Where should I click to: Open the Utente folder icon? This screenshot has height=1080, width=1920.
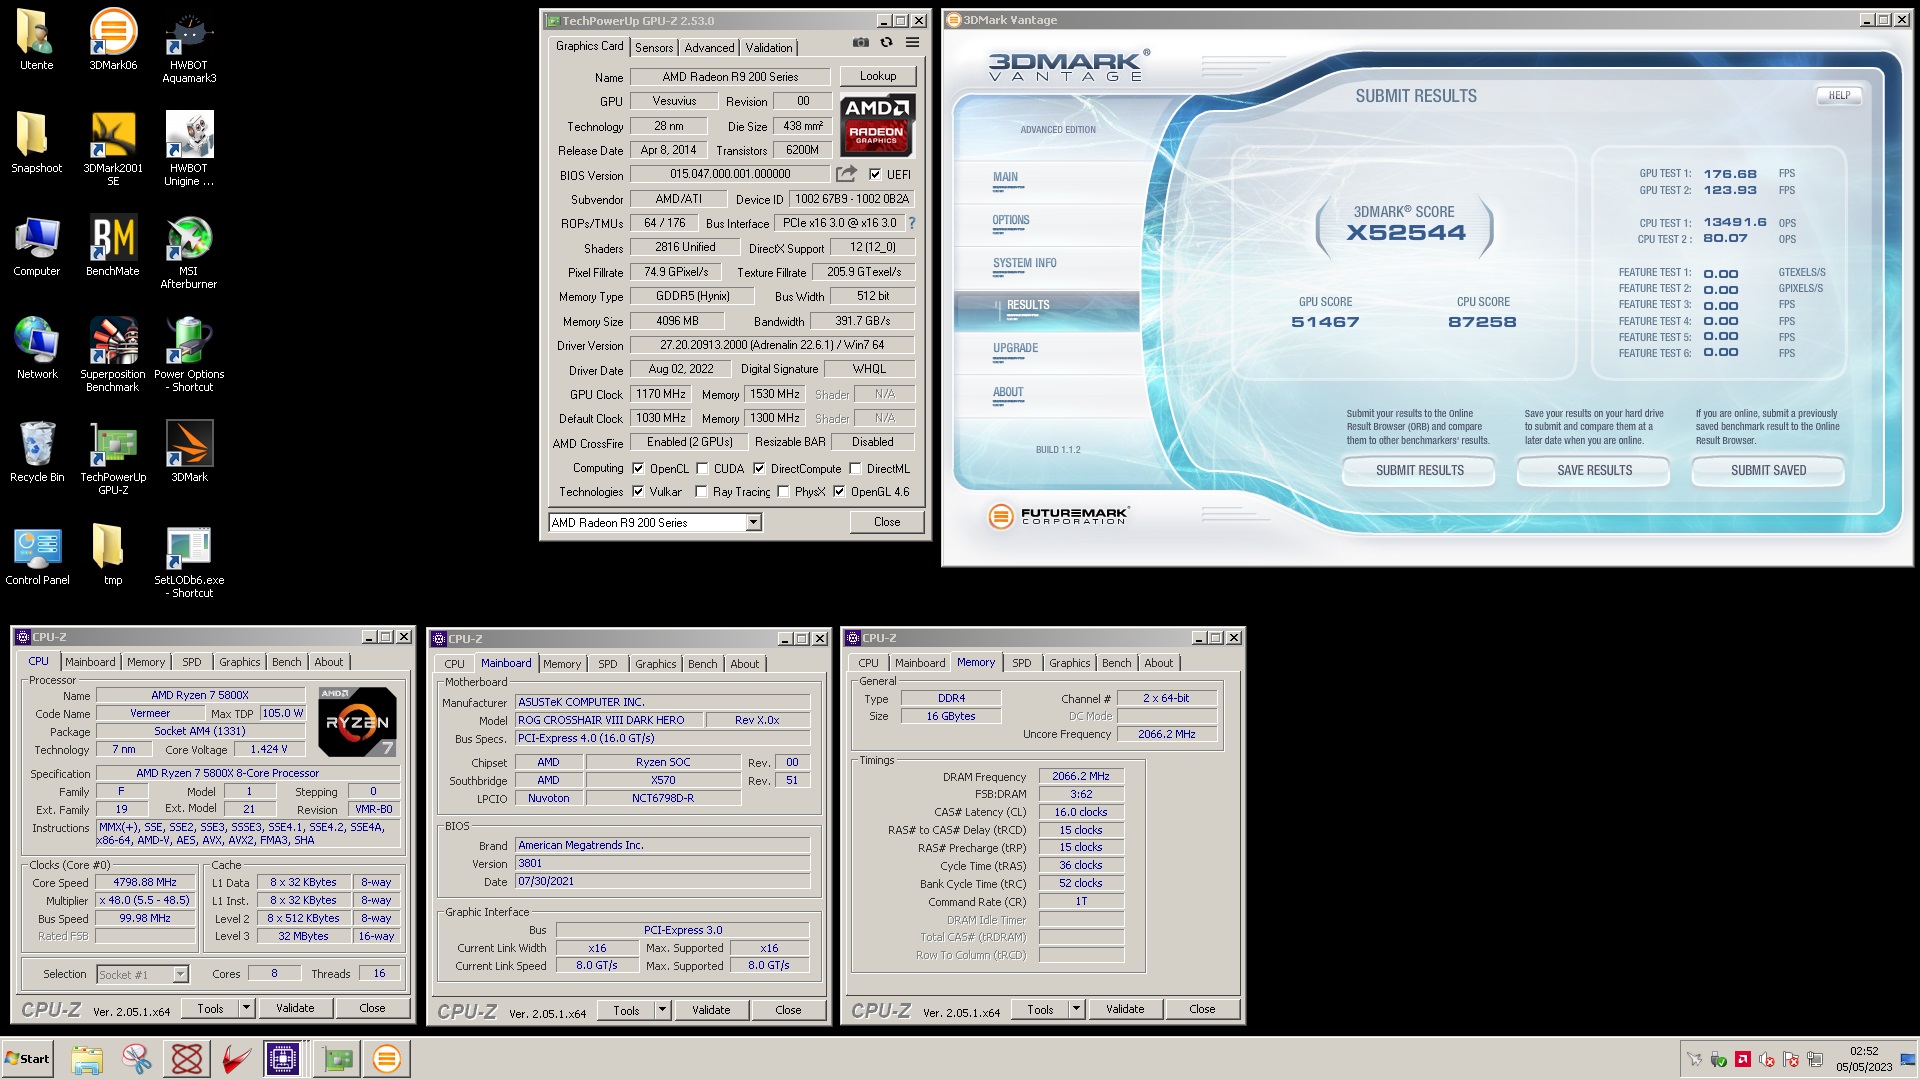tap(37, 40)
